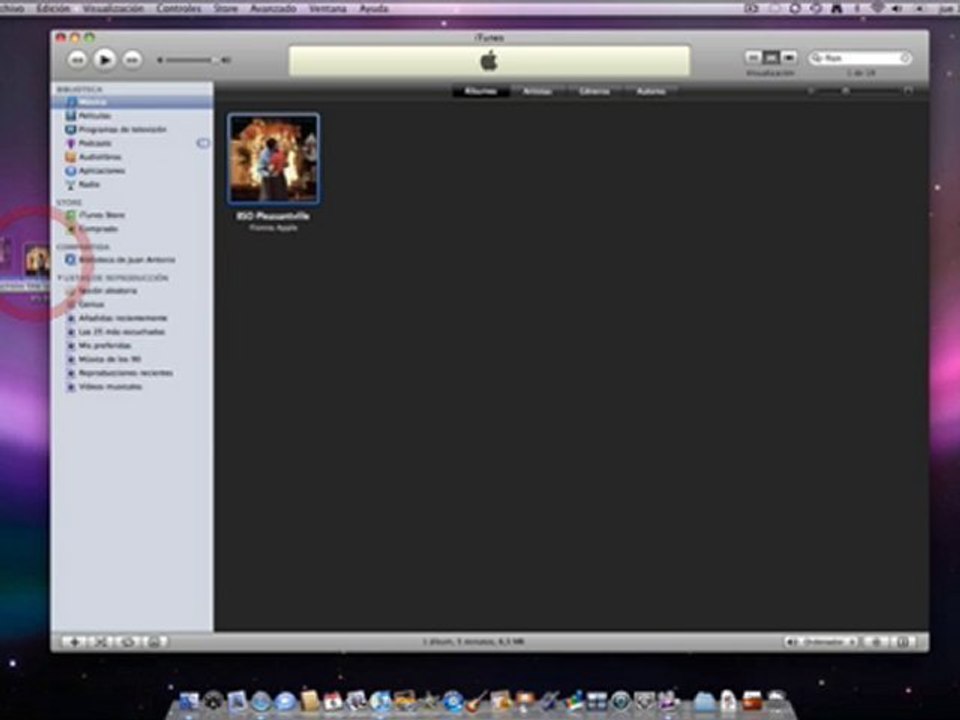Open the Ventana menu
Viewport: 960px width, 720px height.
click(x=328, y=9)
